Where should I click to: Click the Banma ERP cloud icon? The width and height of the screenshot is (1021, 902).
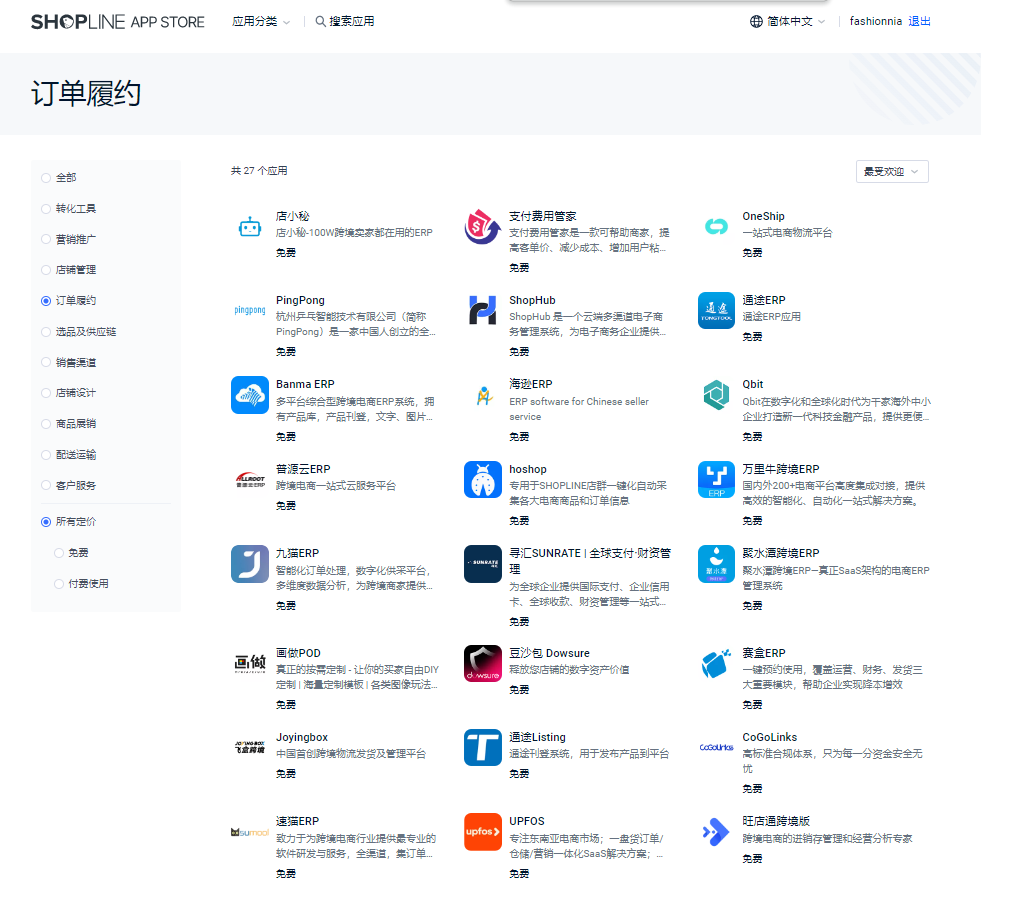(x=249, y=395)
